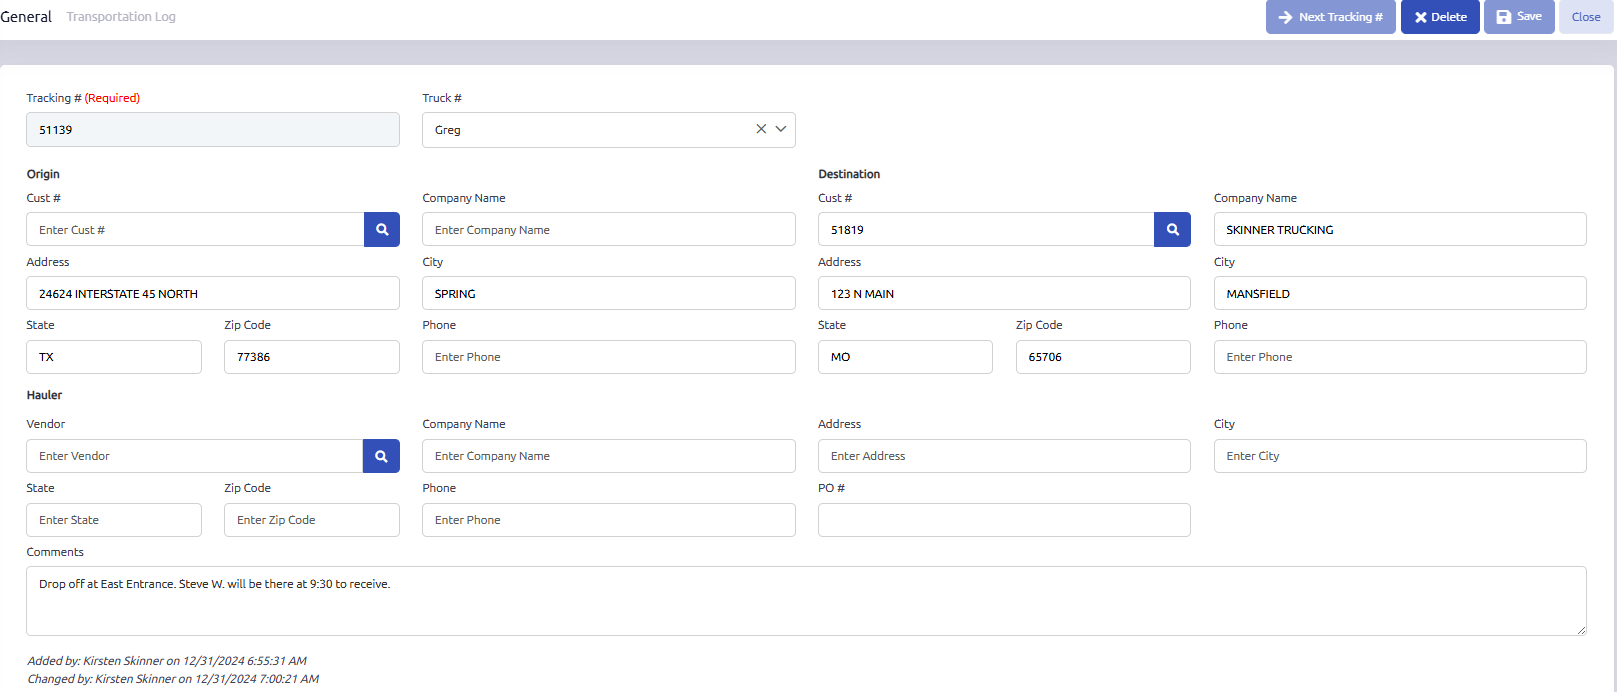Viewport: 1617px width, 692px height.
Task: Select the Destination section heading
Action: point(849,174)
